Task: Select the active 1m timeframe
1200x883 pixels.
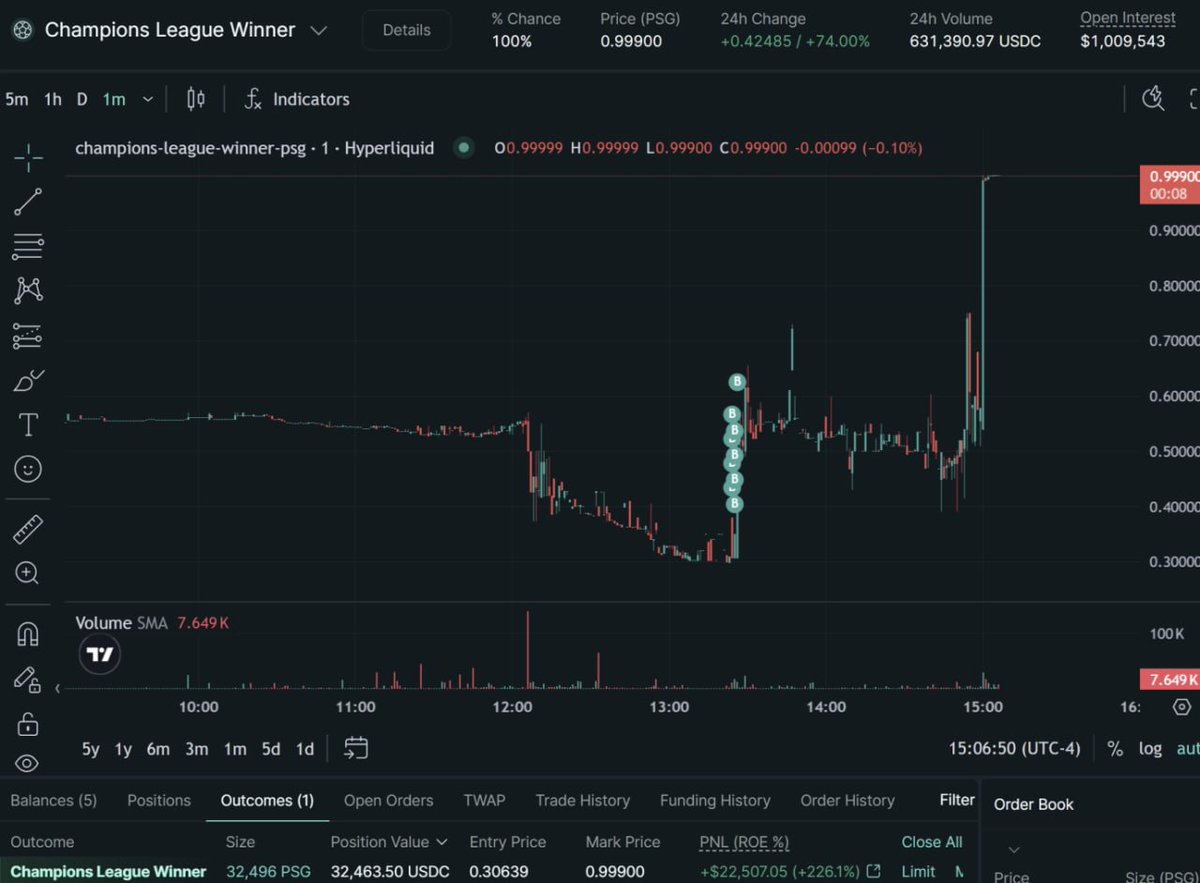Action: (x=114, y=99)
